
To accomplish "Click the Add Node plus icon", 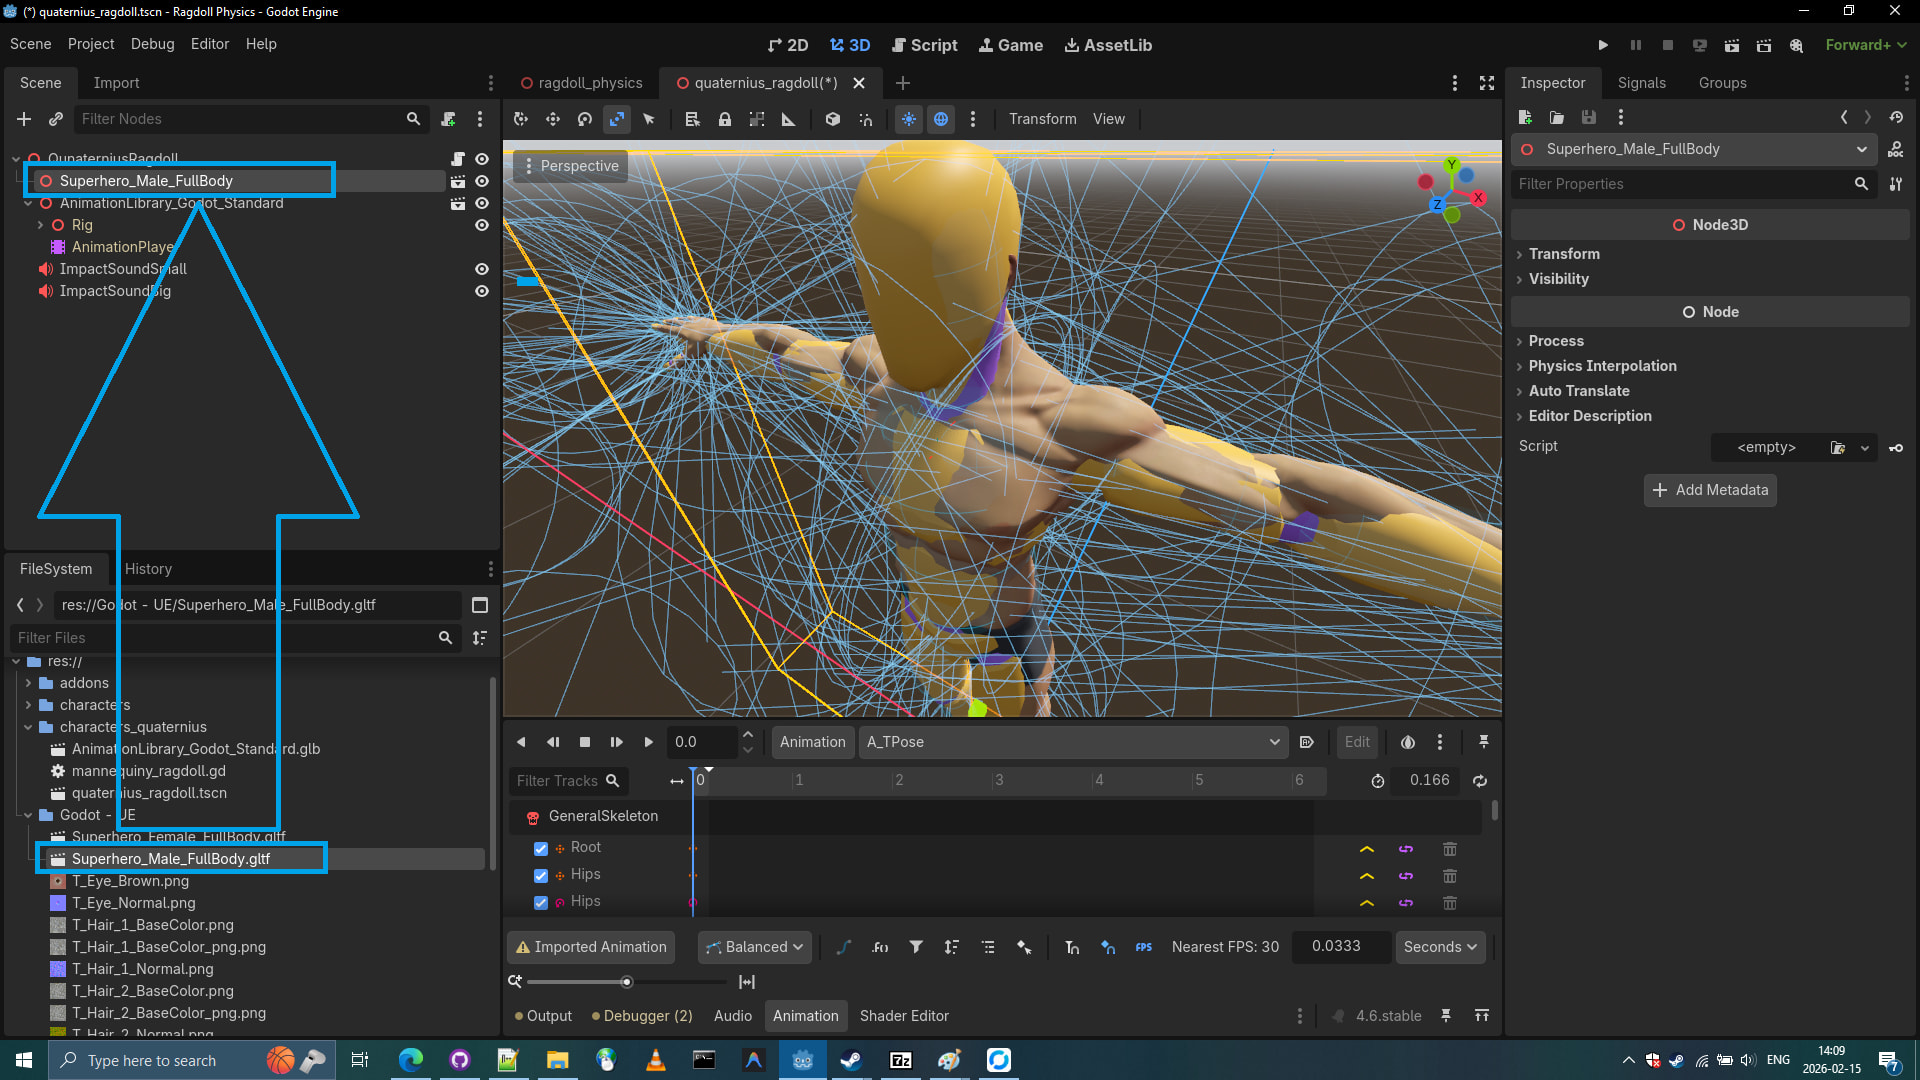I will tap(24, 119).
